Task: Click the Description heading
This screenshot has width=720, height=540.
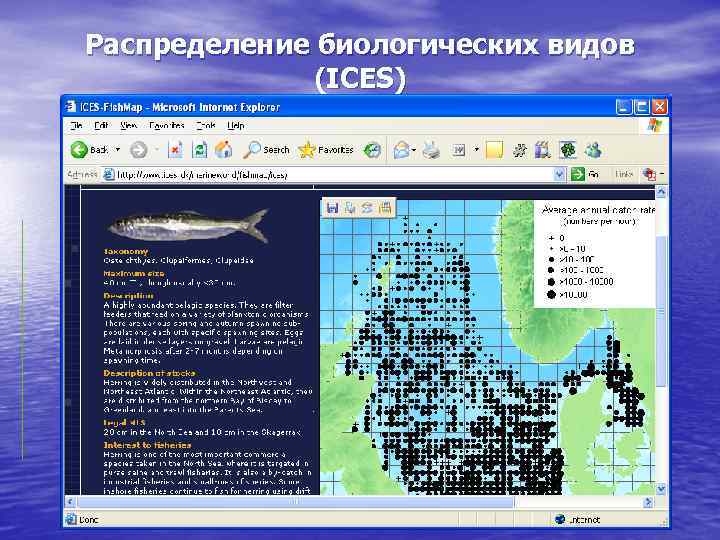Action: (128, 296)
